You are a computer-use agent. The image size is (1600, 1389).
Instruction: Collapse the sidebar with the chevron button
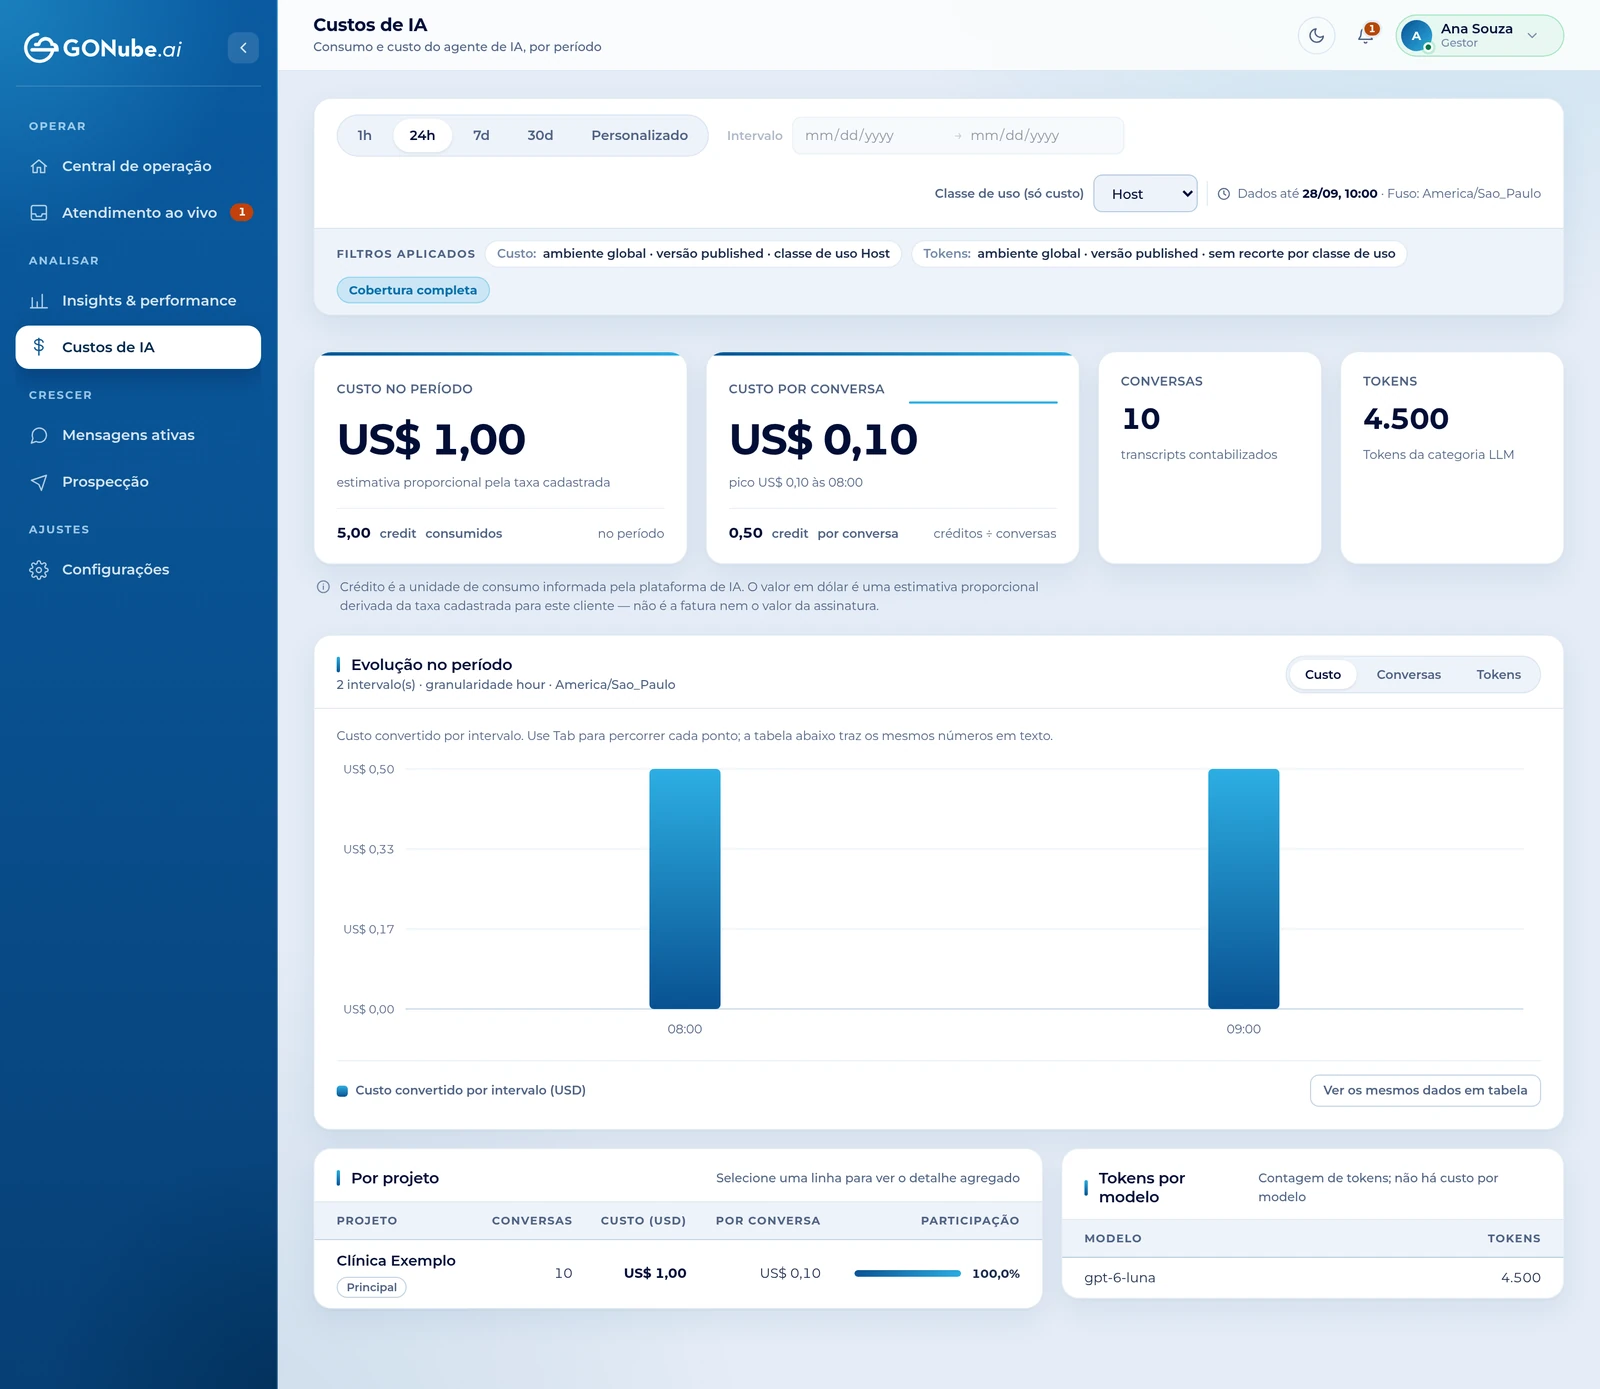click(243, 48)
